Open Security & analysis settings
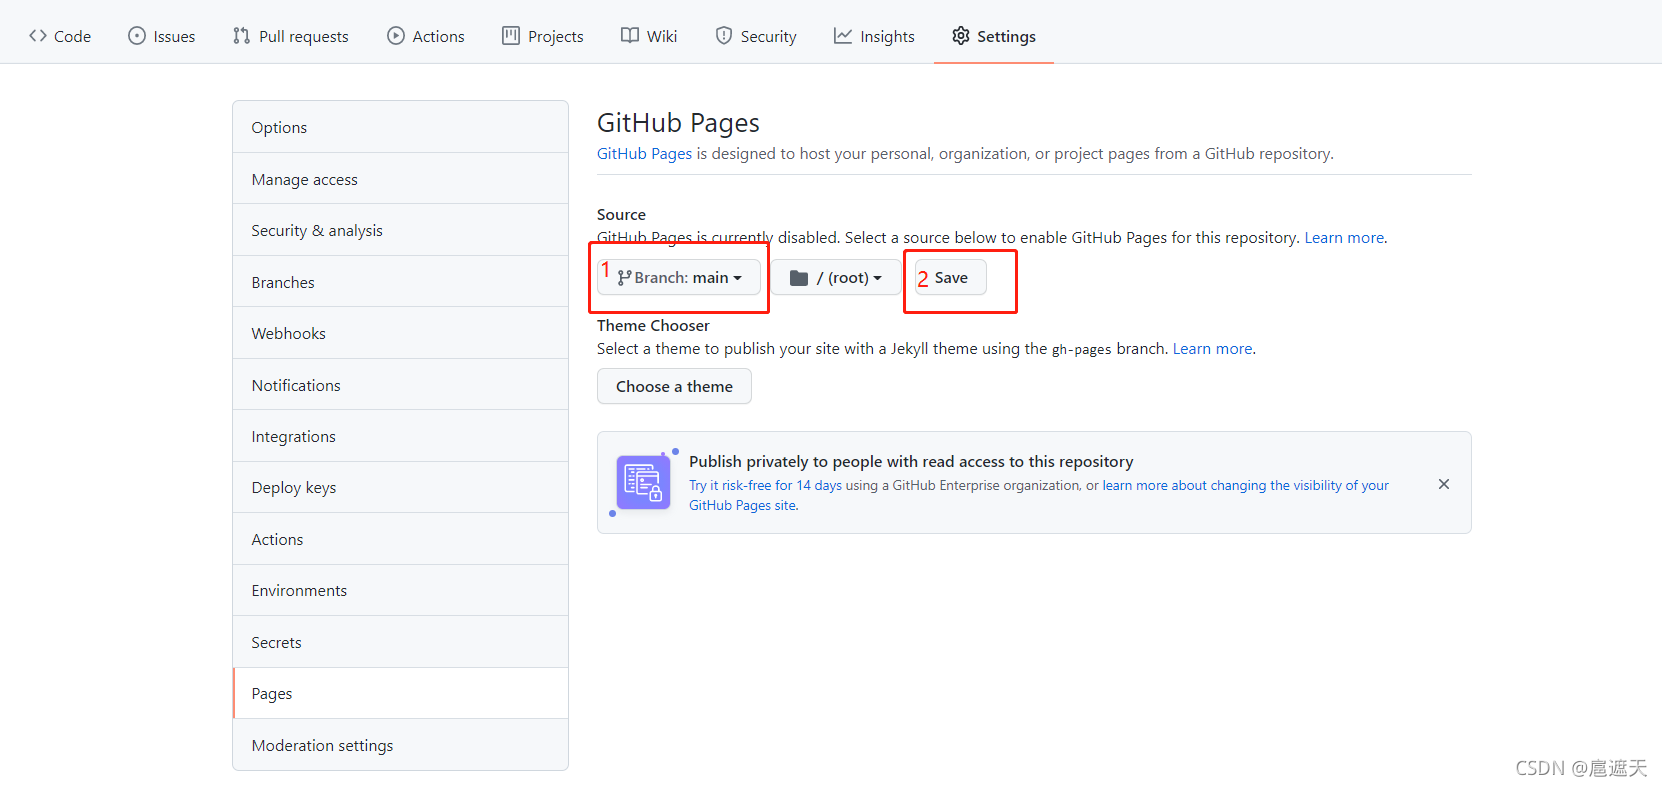Image resolution: width=1662 pixels, height=786 pixels. 400,230
